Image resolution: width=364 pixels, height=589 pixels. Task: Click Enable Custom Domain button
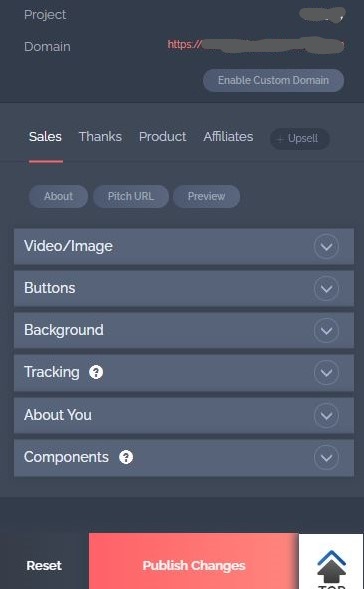(x=273, y=80)
